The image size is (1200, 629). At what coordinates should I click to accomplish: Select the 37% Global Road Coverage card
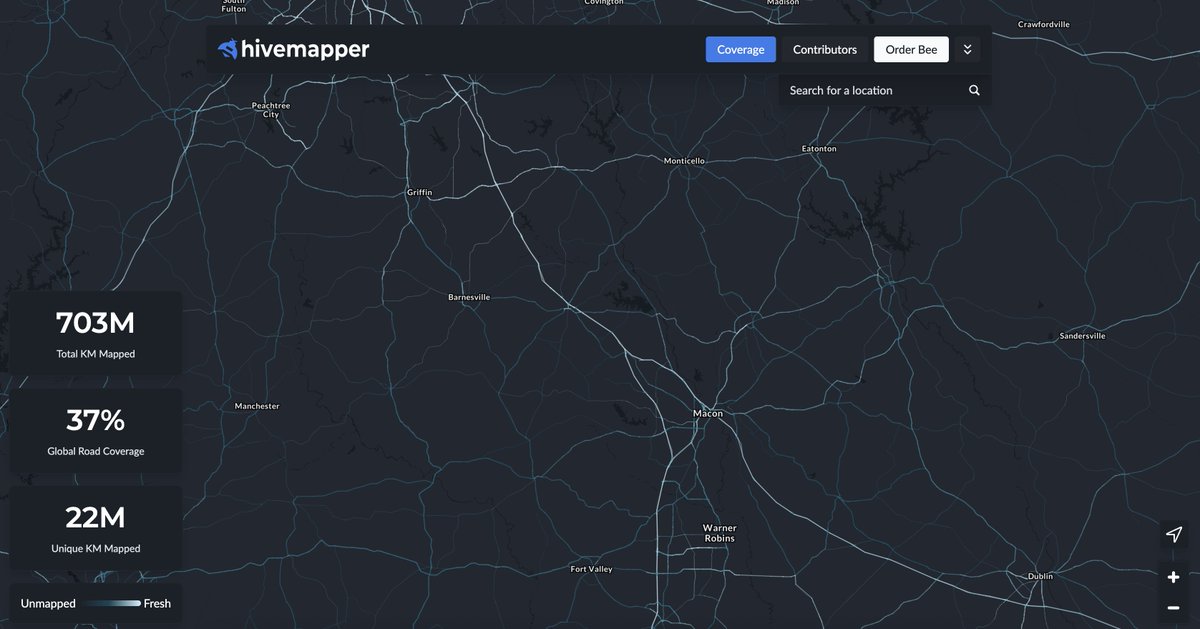click(96, 431)
